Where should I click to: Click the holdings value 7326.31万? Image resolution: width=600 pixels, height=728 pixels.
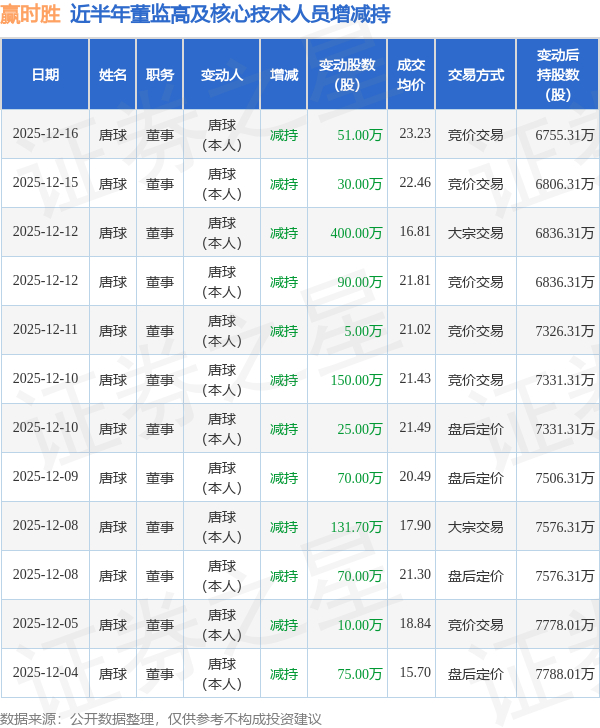(x=565, y=331)
